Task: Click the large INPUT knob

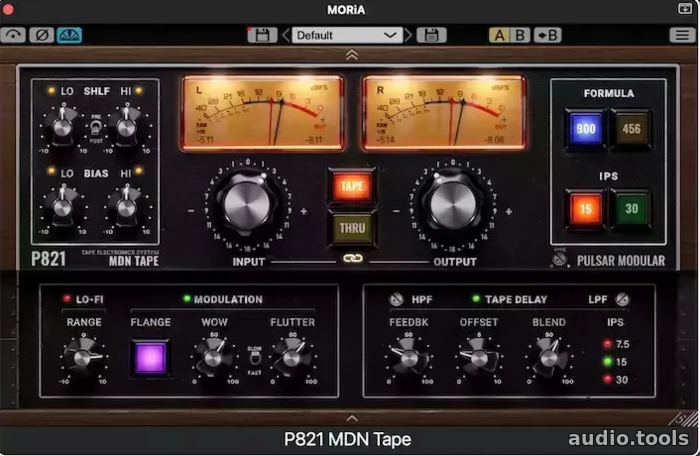Action: click(x=247, y=205)
